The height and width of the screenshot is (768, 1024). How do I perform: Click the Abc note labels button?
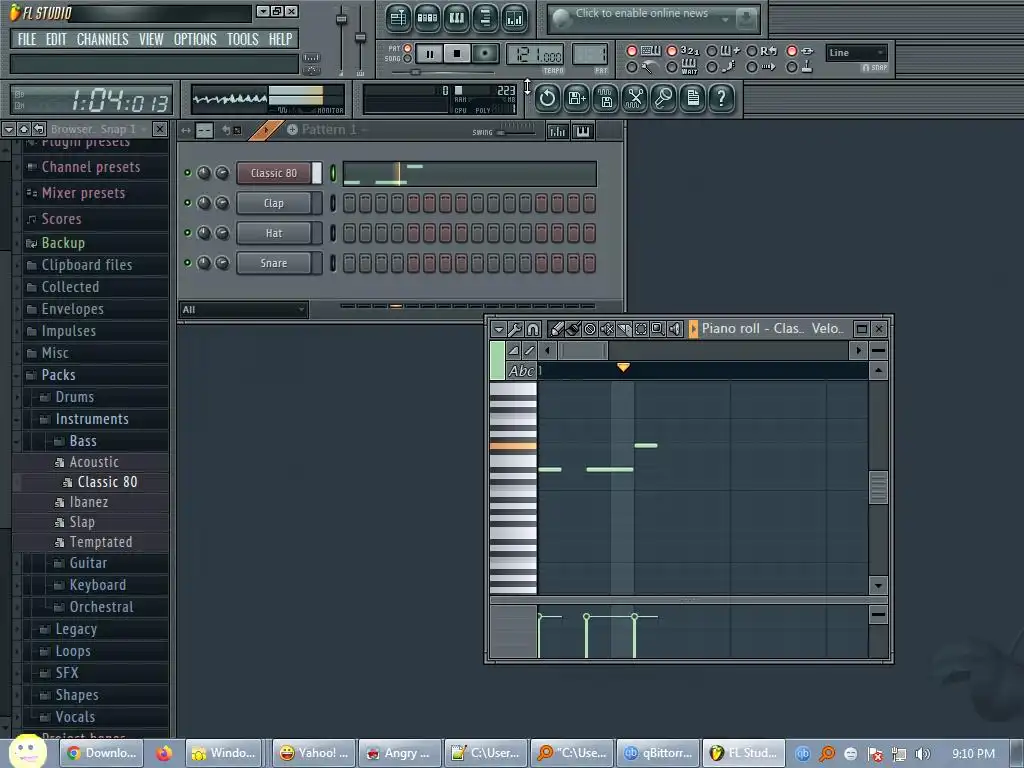coord(521,371)
